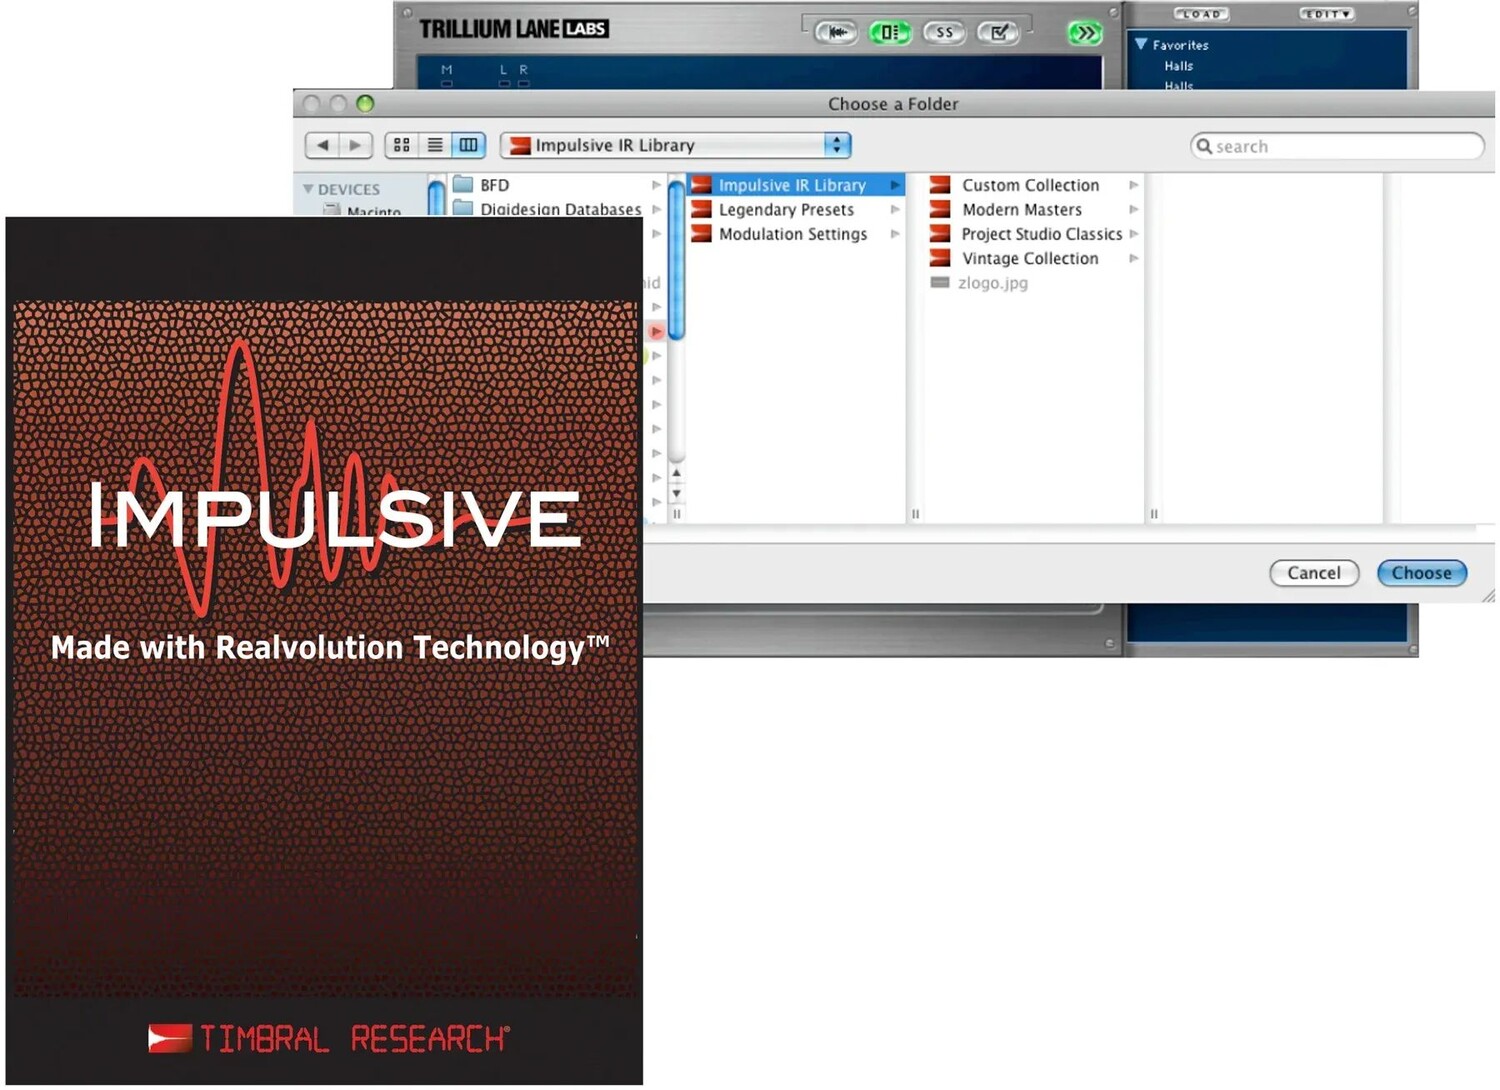Click the green double-arrow button in plugin

click(1084, 33)
